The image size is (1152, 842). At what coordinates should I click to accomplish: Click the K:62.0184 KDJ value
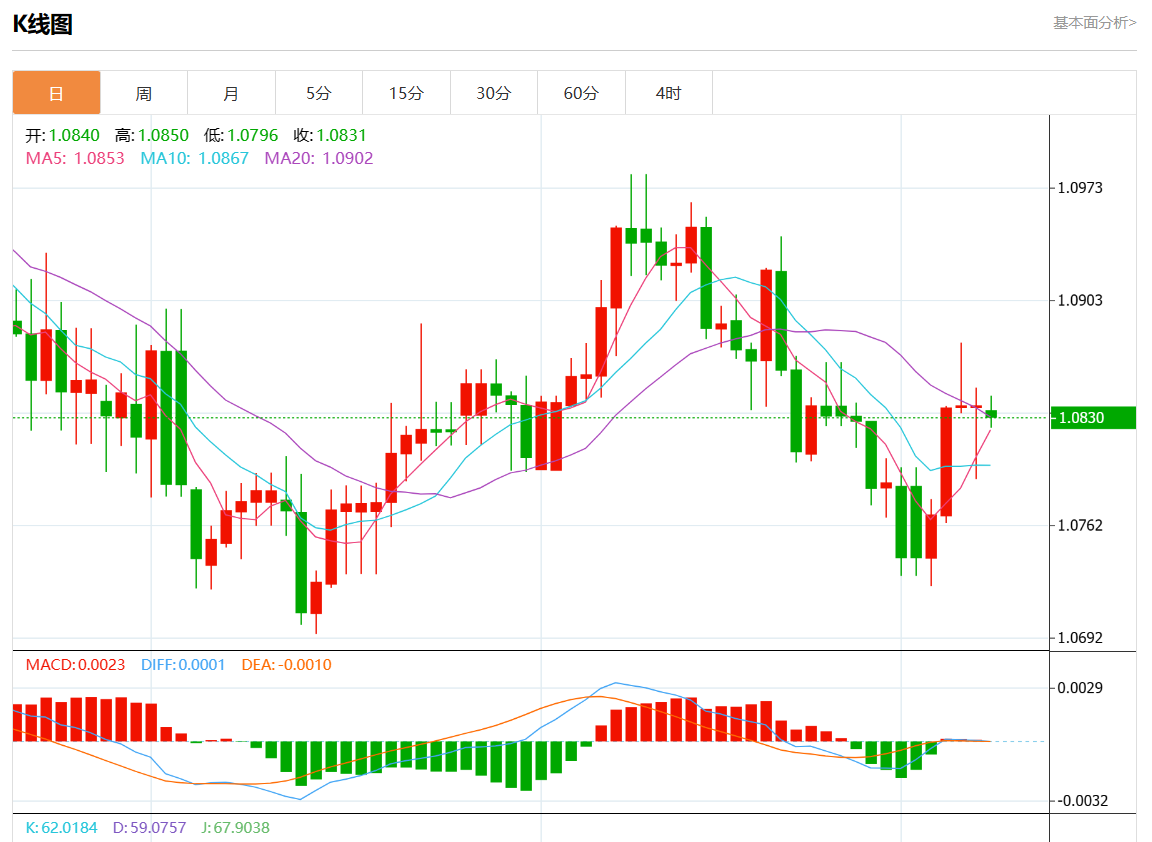tap(62, 827)
